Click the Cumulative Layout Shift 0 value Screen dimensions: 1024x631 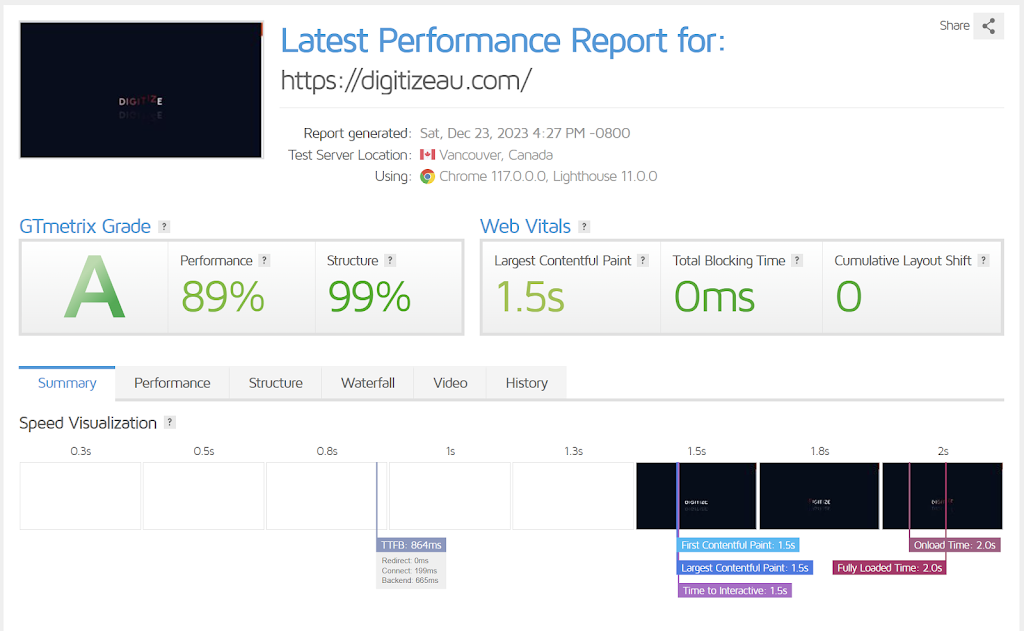click(x=848, y=297)
